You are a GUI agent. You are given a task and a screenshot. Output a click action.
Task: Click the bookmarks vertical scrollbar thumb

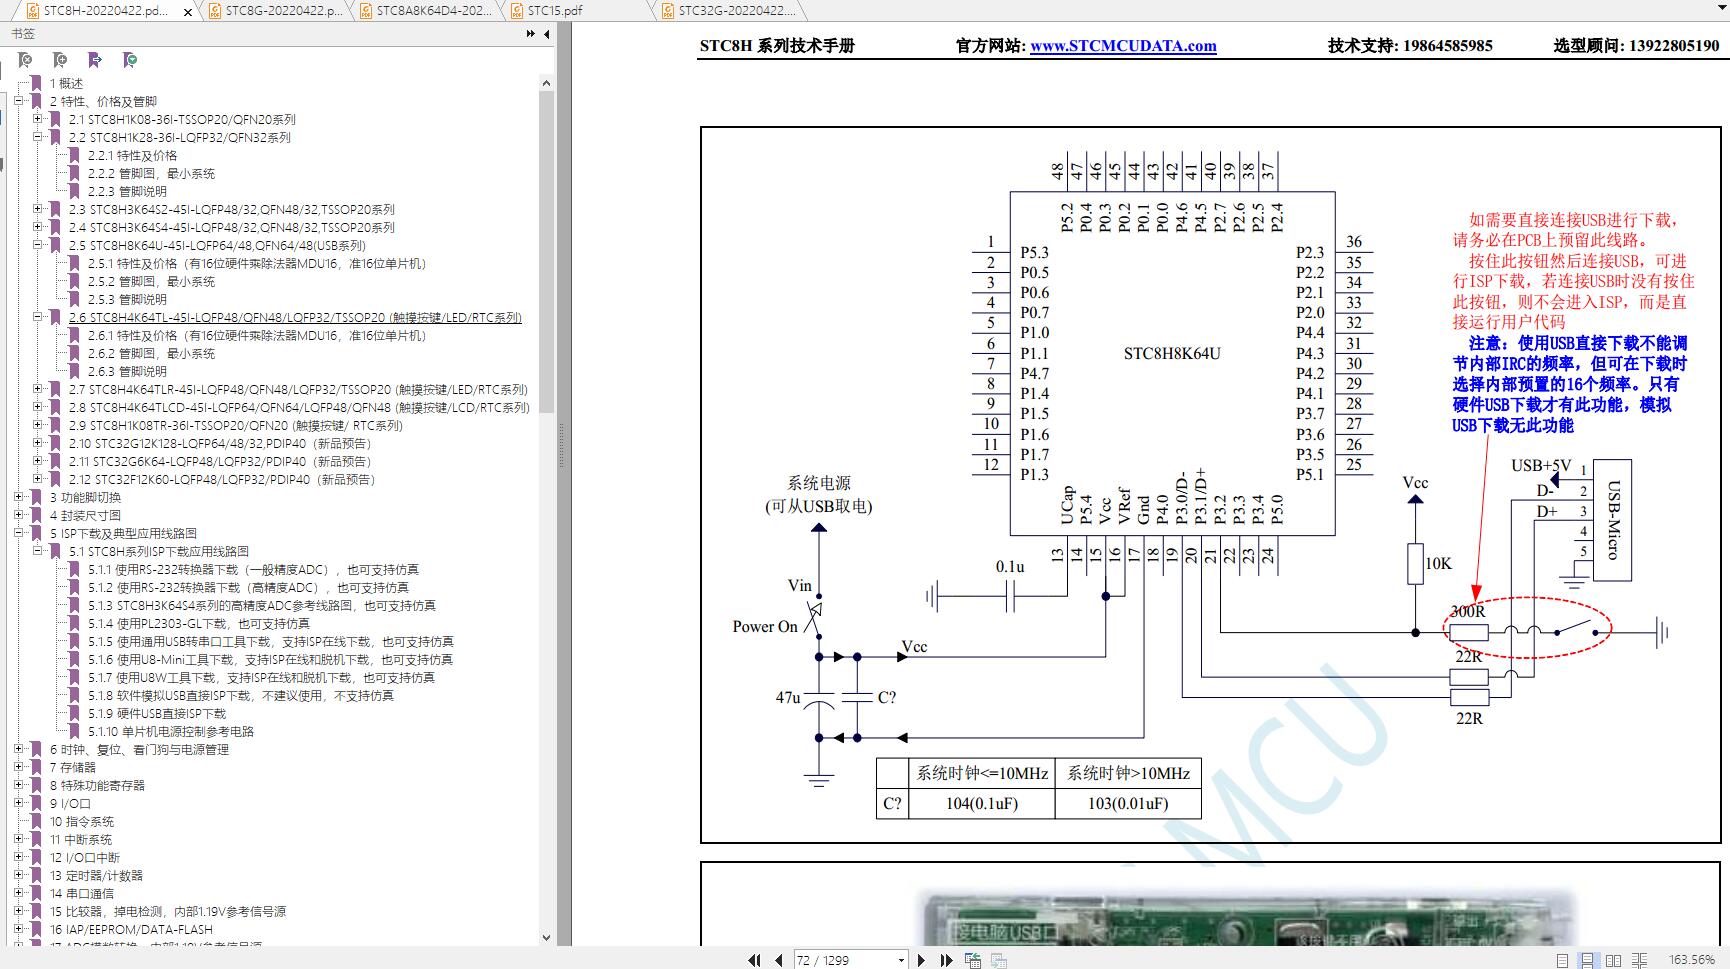point(546,252)
